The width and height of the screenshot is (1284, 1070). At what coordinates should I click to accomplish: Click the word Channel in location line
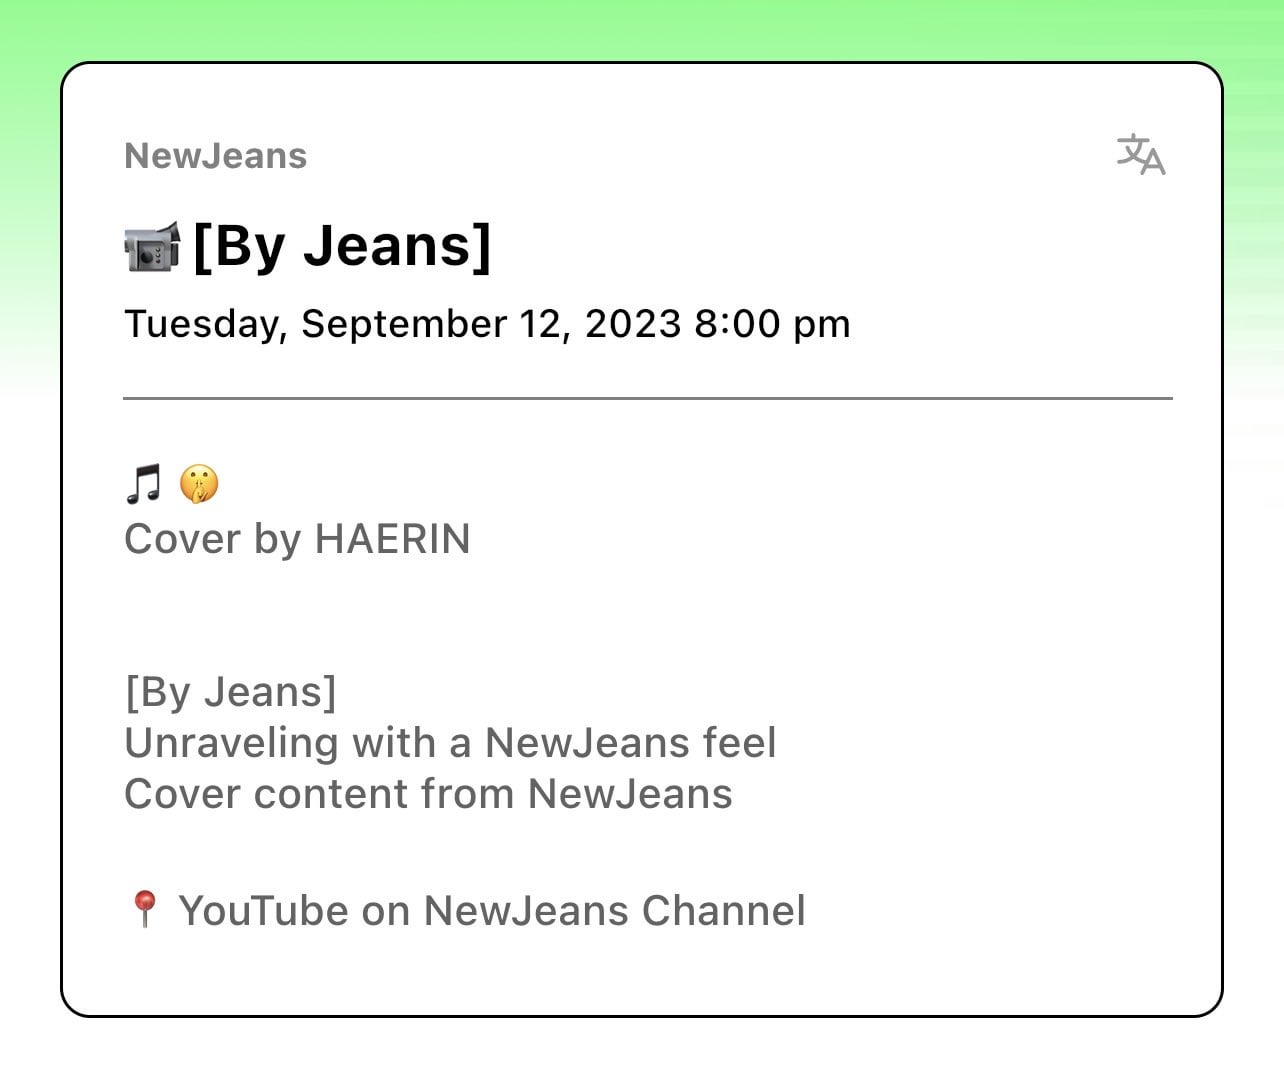[723, 911]
